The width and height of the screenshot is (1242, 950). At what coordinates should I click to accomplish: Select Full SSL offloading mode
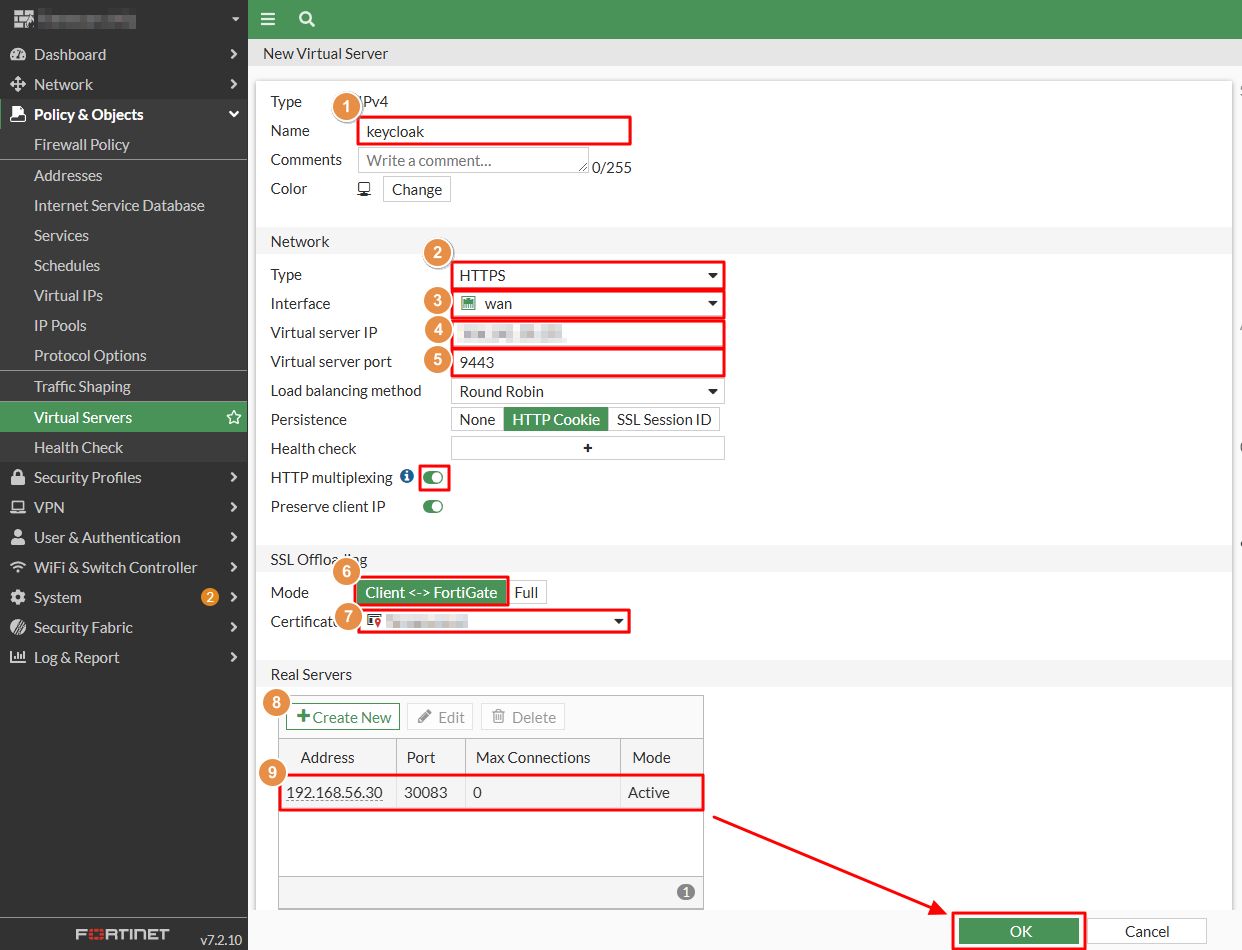pyautogui.click(x=527, y=593)
